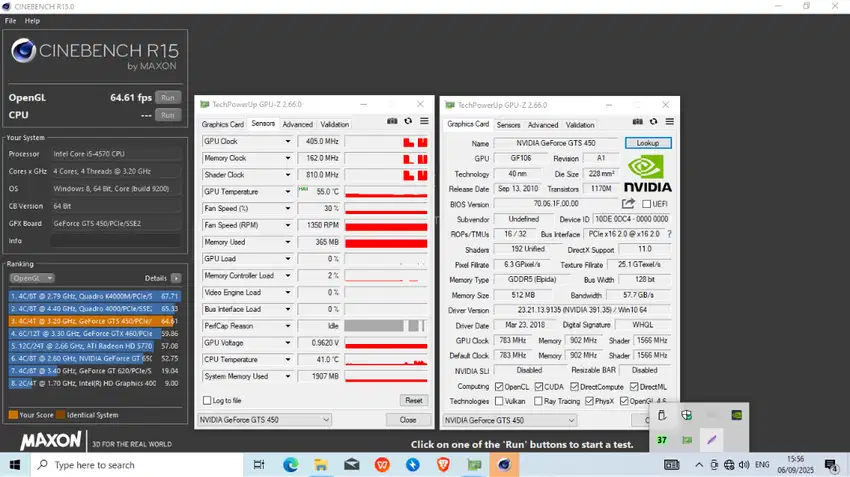Open Memory Used sensor dropdown
This screenshot has width=850, height=477.
coord(288,242)
